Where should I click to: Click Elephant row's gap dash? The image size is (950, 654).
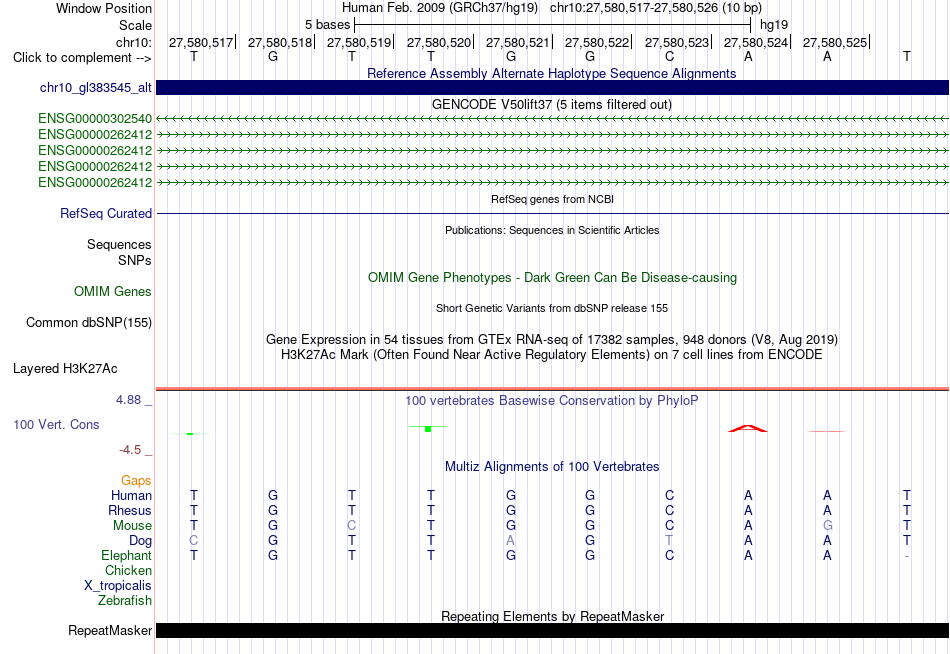point(906,556)
